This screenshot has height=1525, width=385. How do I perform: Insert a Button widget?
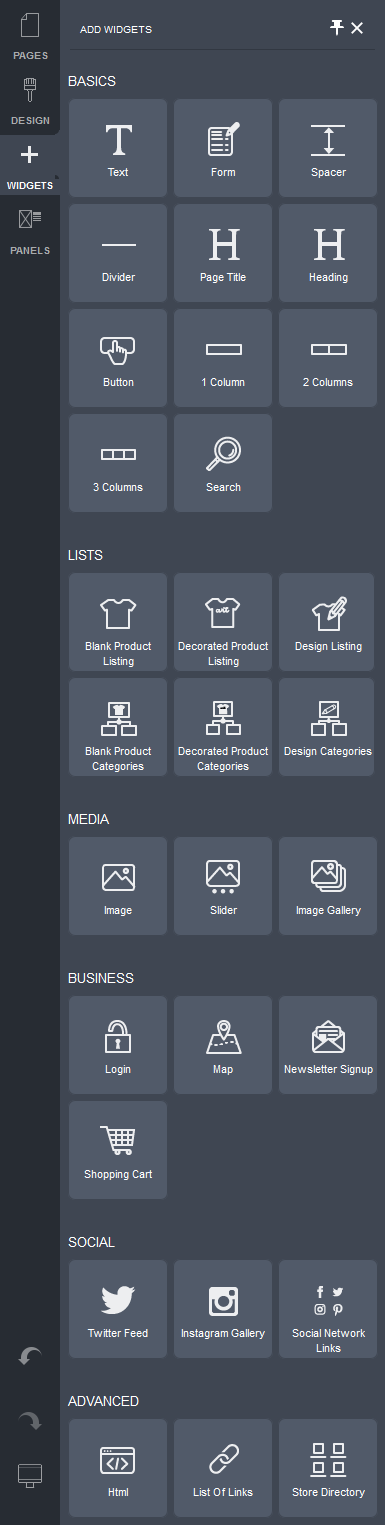click(x=118, y=358)
